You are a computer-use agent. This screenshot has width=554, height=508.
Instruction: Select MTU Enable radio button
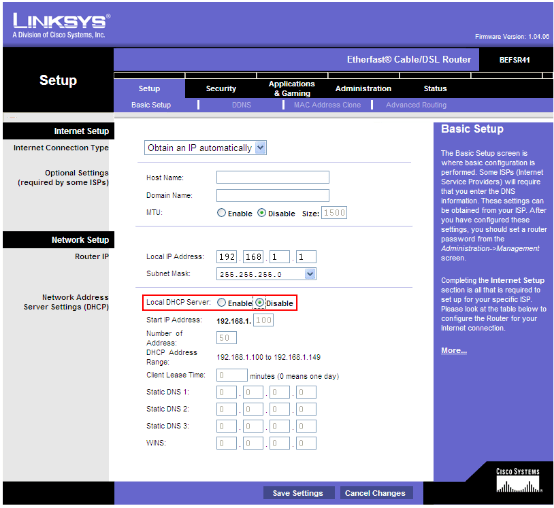pos(221,213)
